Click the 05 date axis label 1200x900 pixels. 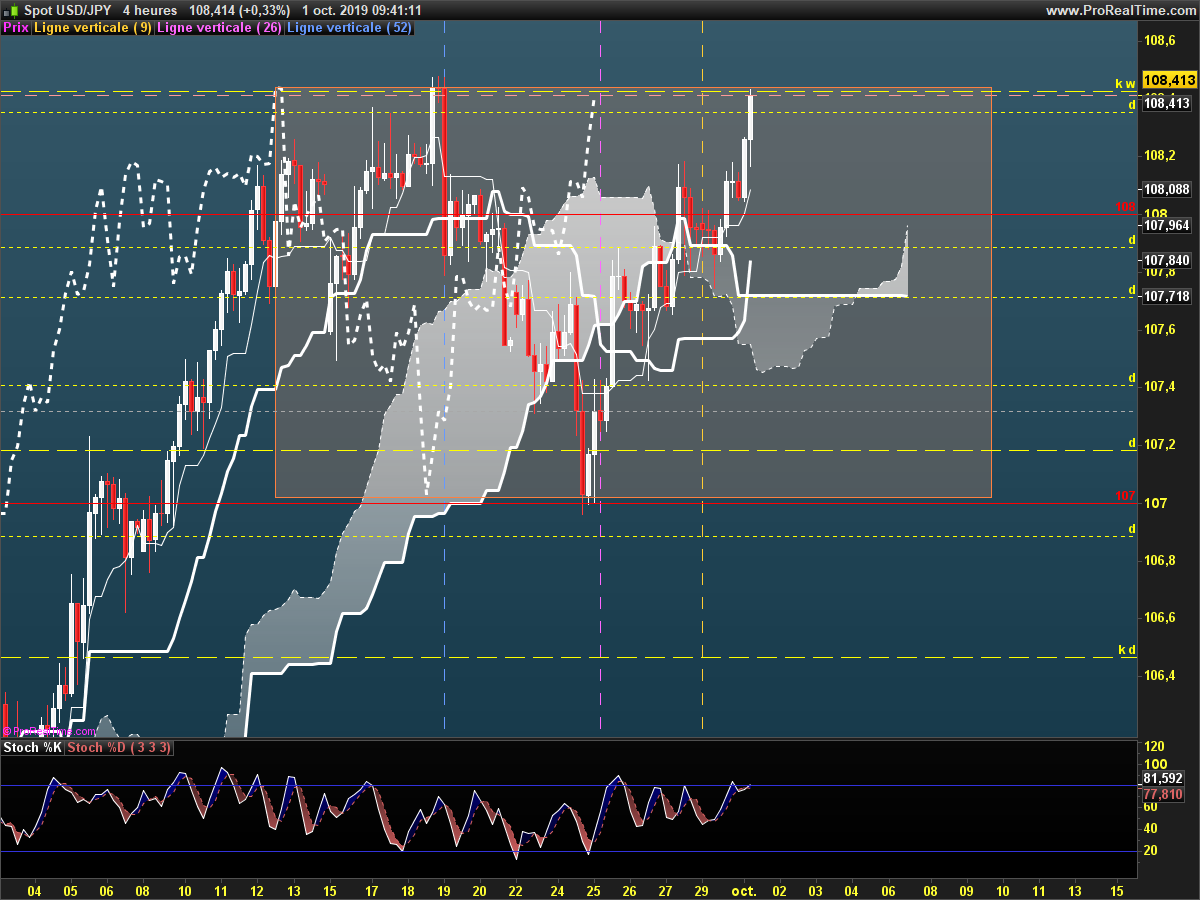tap(70, 890)
